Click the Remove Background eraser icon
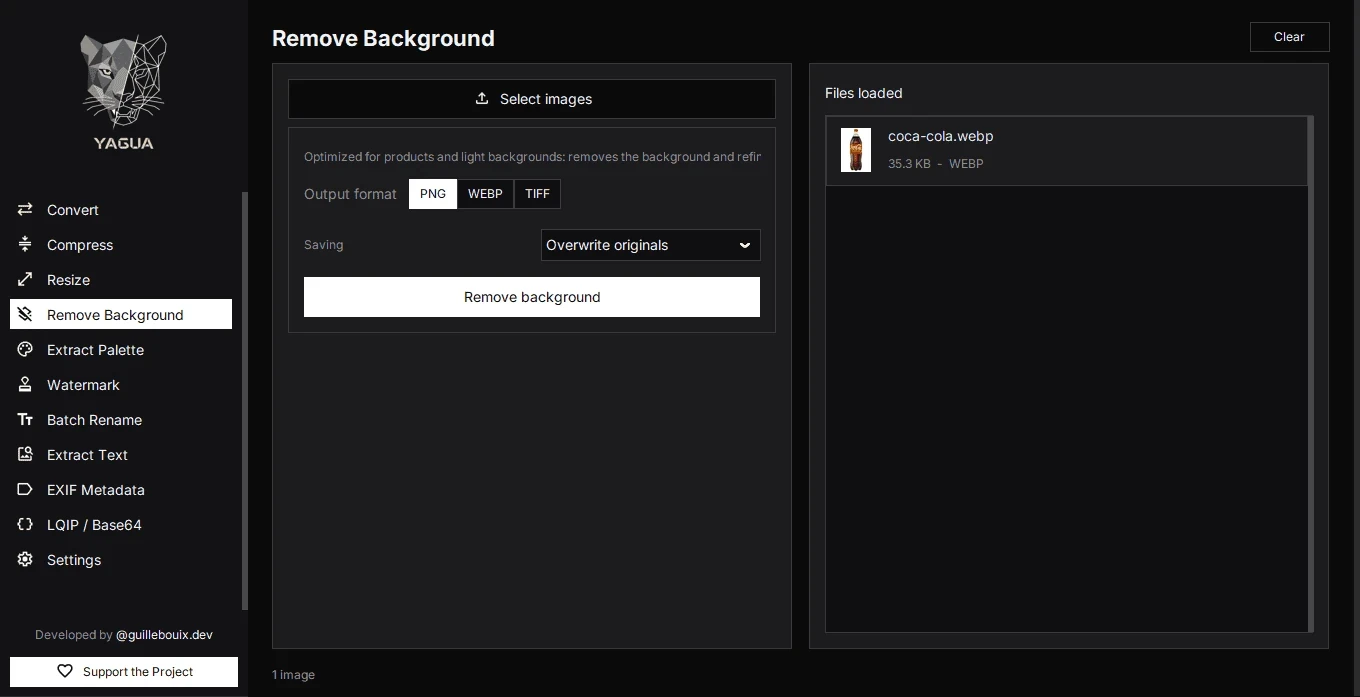 pos(25,315)
